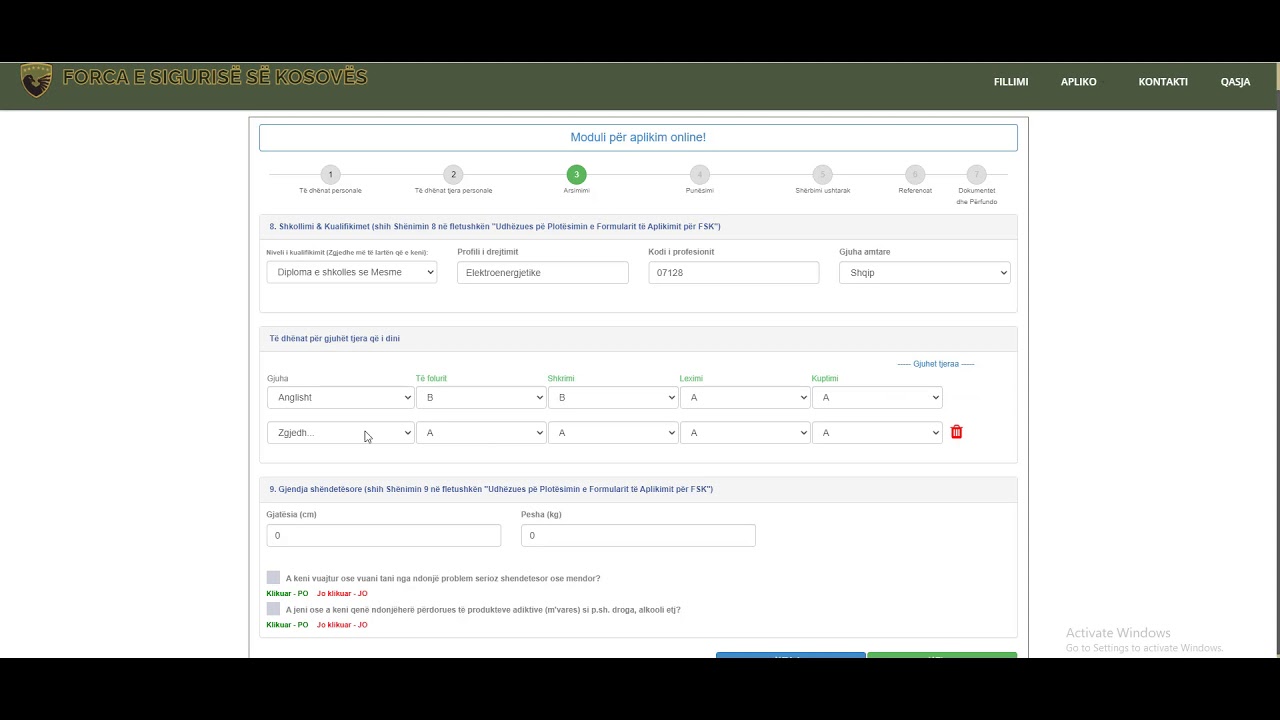Click the FSK emblem logo in header
This screenshot has height=720, width=1280.
36,80
